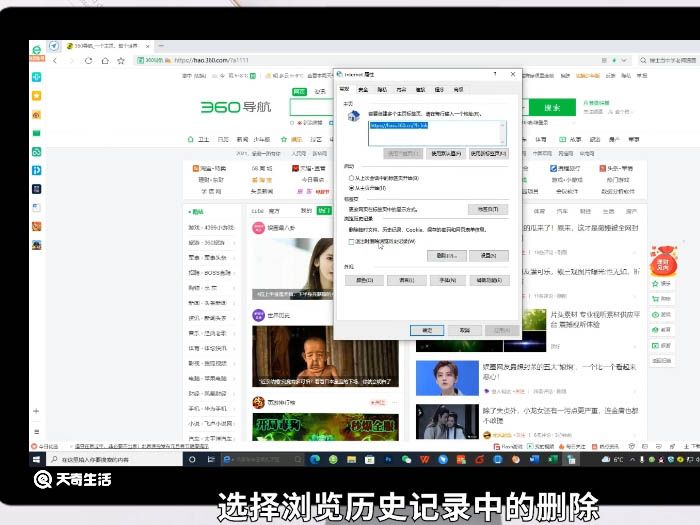The height and width of the screenshot is (525, 700).
Task: Click the close X on the browser tab
Action: pos(147,46)
